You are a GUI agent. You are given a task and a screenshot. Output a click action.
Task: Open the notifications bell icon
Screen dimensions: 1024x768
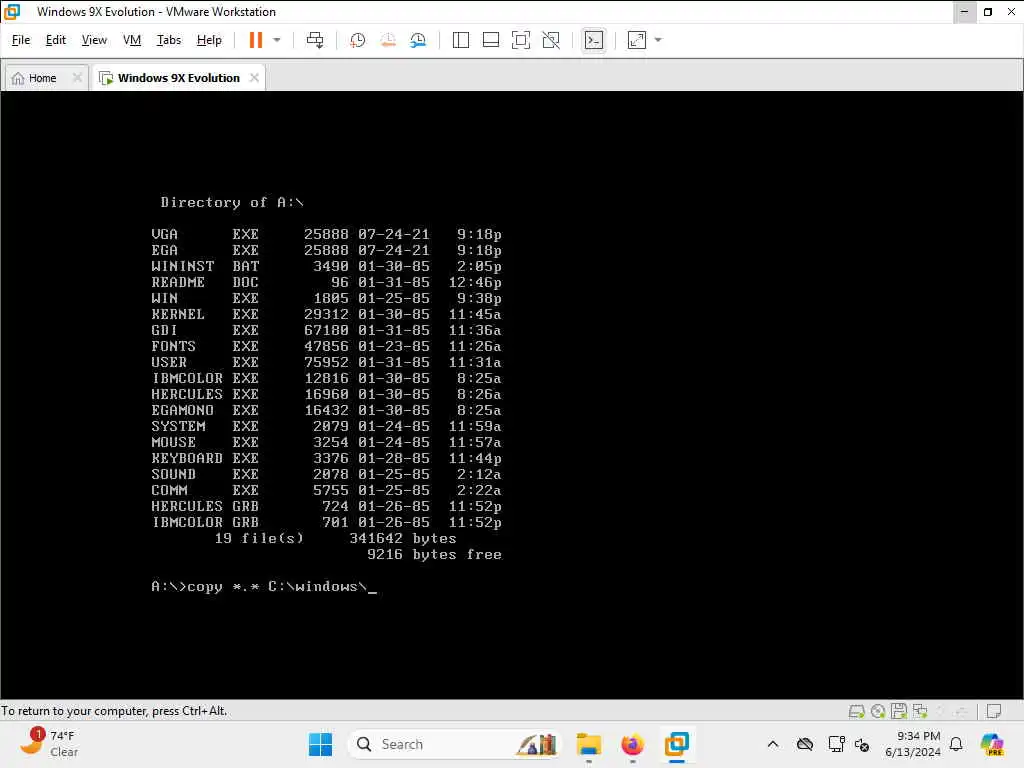[x=956, y=744]
